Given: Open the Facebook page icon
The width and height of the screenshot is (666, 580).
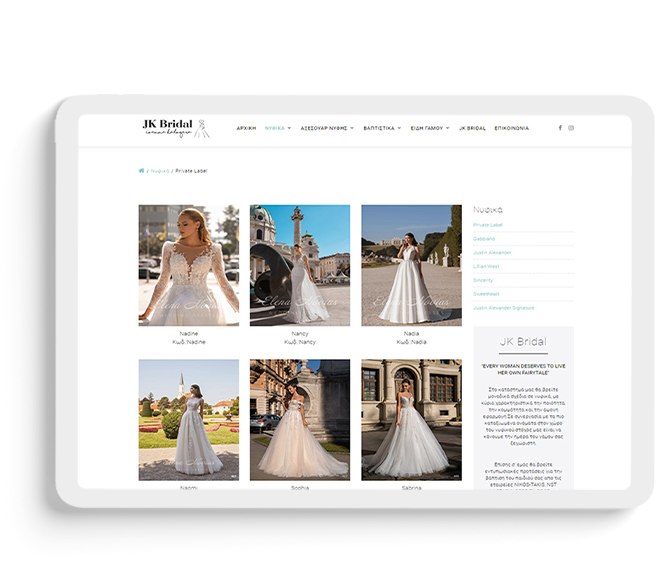Looking at the screenshot, I should (560, 128).
